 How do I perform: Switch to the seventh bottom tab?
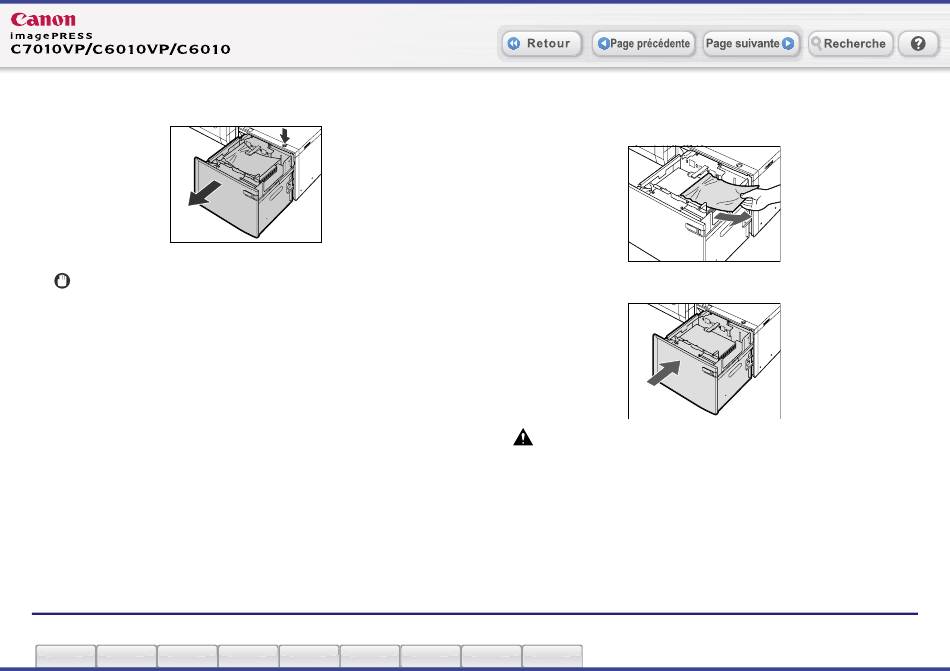click(x=431, y=656)
